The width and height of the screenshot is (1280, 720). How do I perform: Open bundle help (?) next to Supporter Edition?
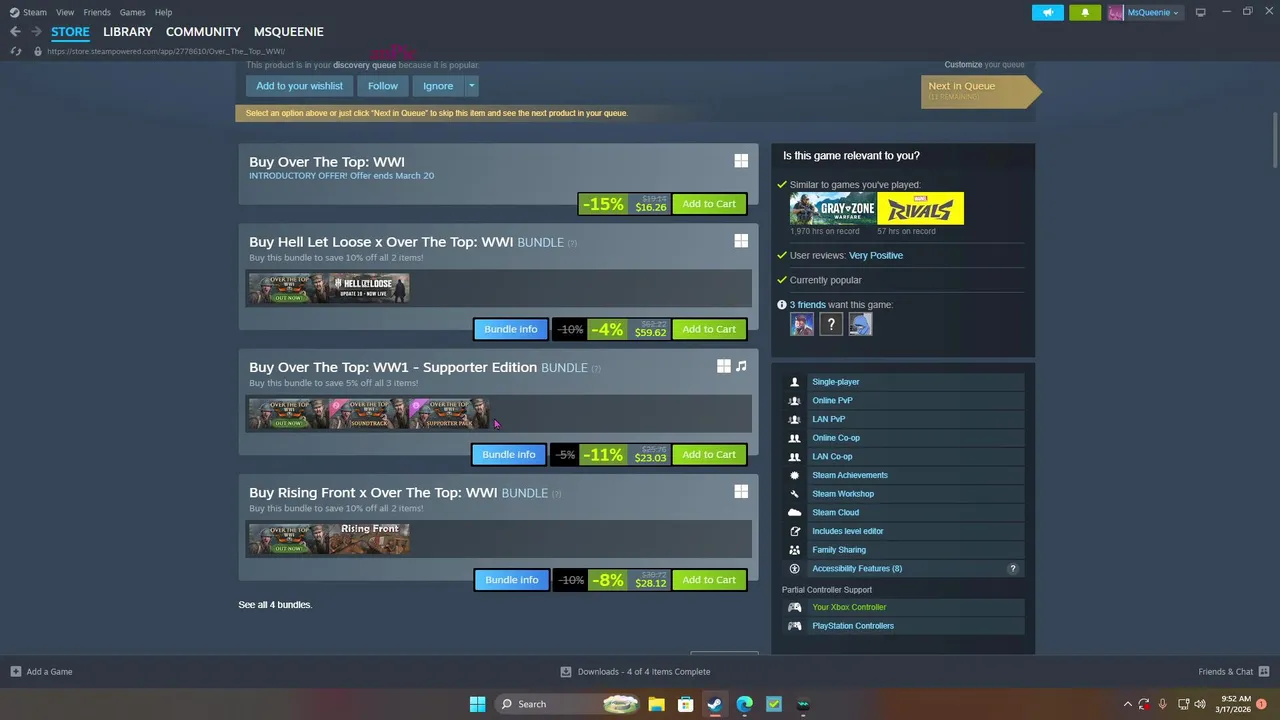point(596,368)
